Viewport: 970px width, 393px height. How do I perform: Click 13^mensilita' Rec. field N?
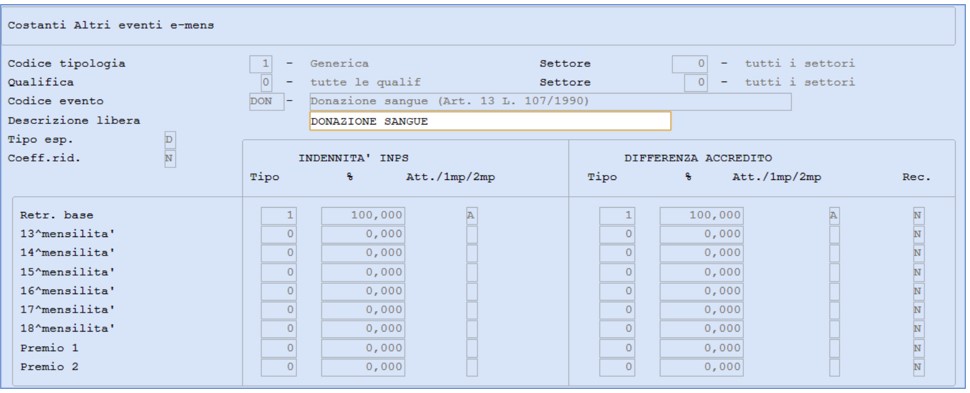[x=919, y=235]
